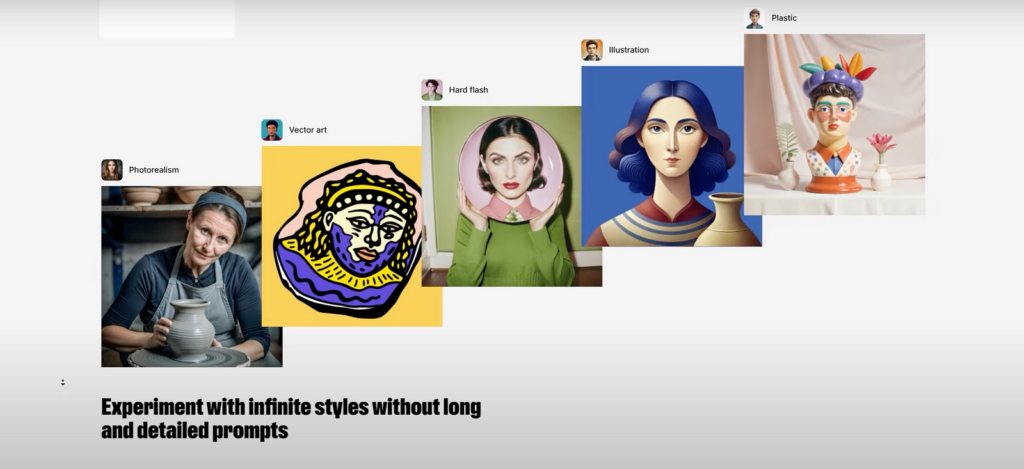Screen dimensions: 1024x469
Task: Select the Vector art avatar icon
Action: [x=272, y=130]
